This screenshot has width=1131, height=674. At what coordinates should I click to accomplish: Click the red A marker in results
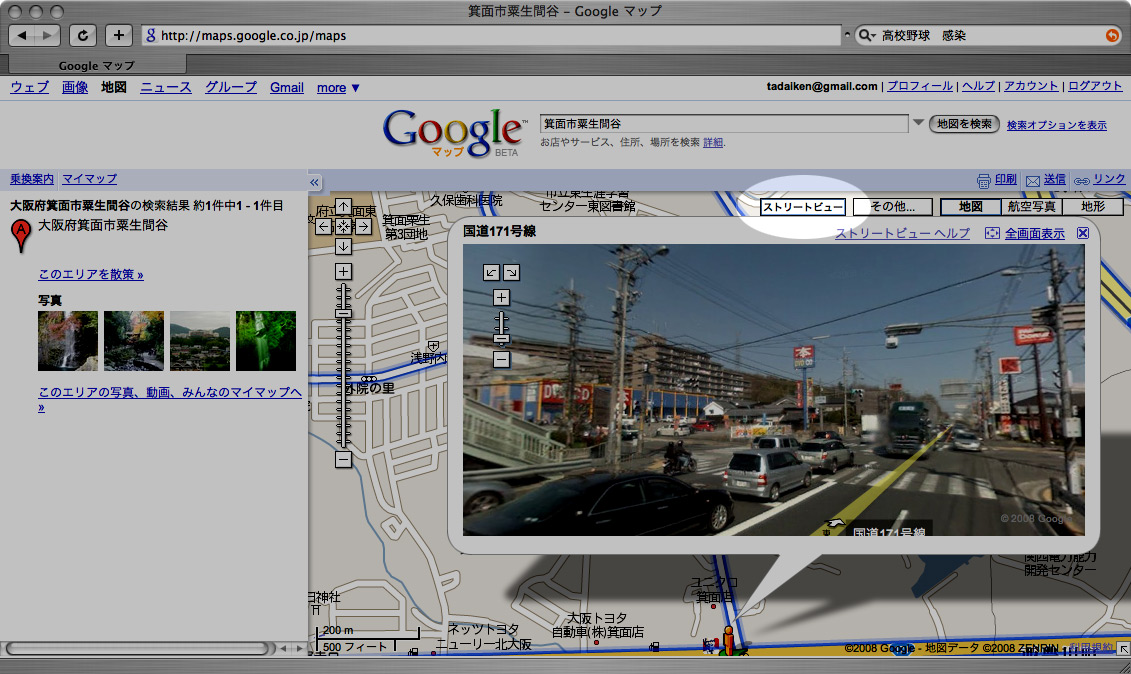click(22, 235)
